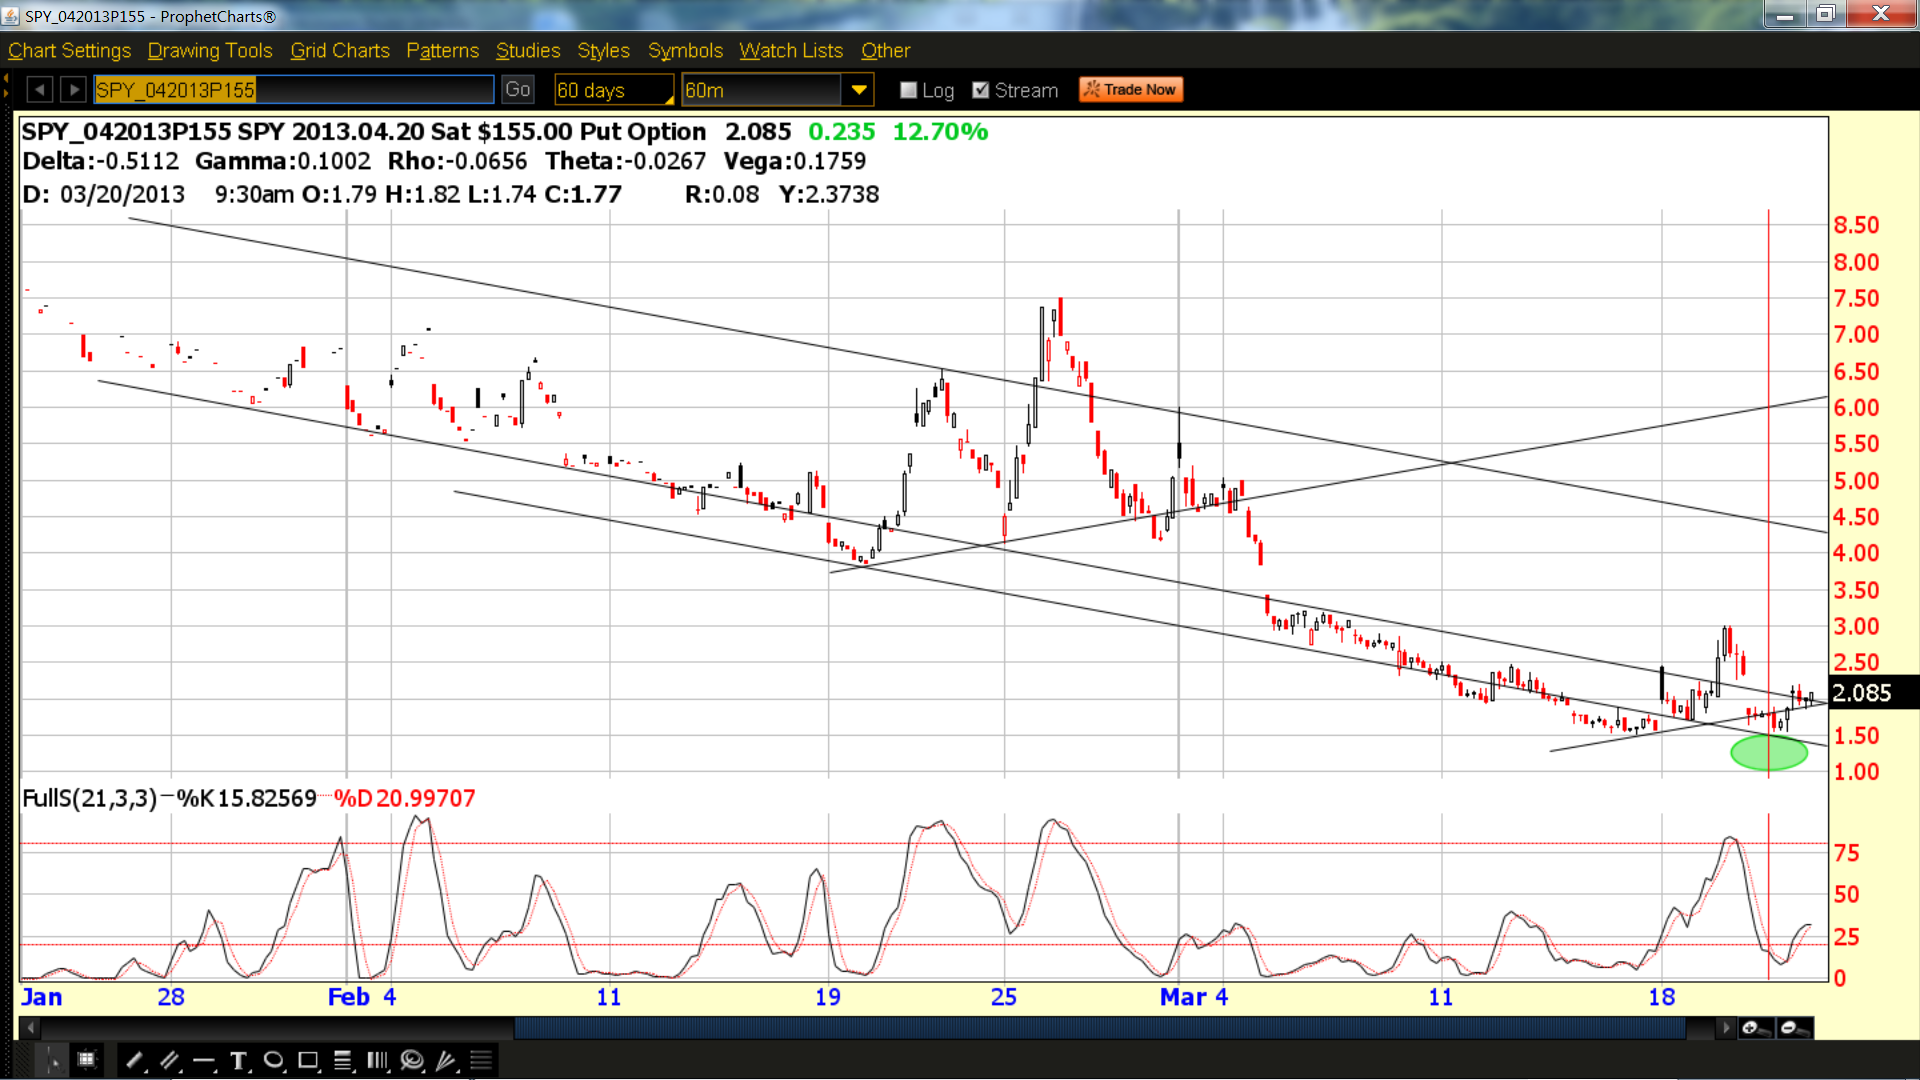Click the Theta:-0.0267 value
This screenshot has height=1080, width=1920.
(x=625, y=161)
